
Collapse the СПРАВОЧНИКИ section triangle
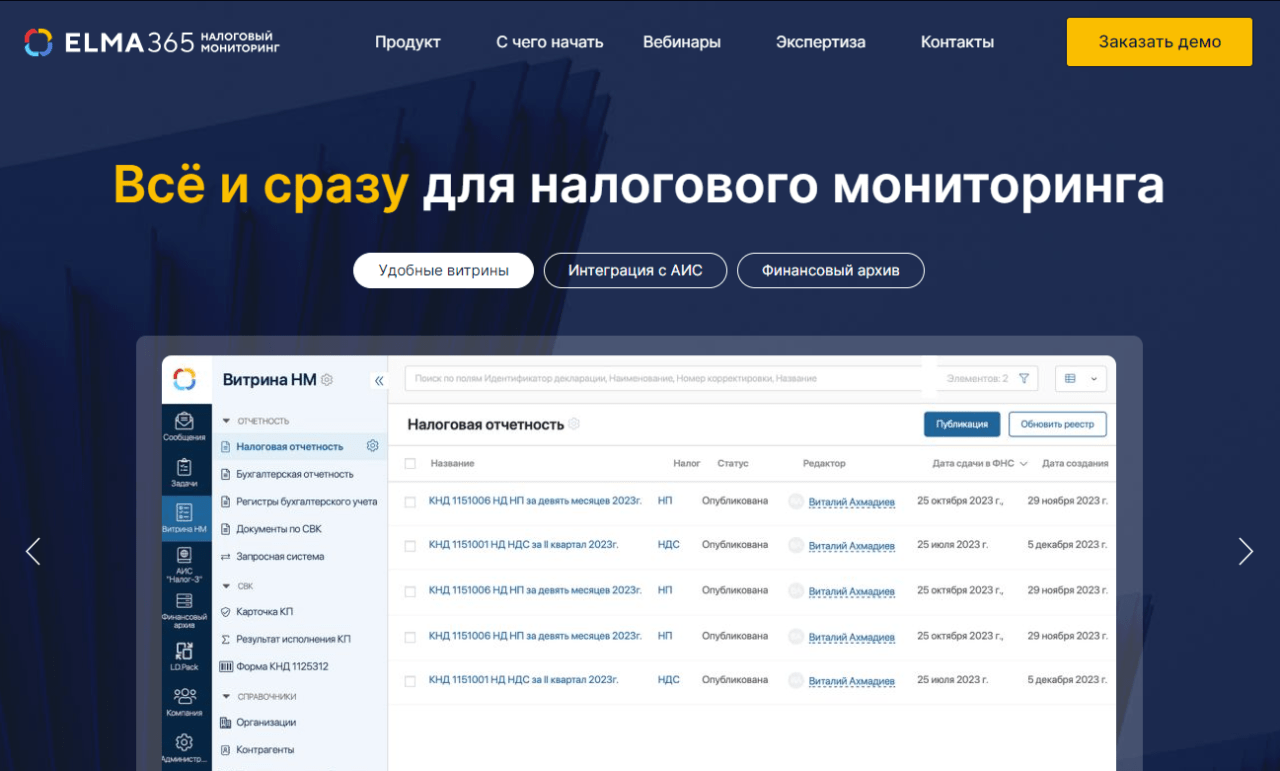[x=226, y=696]
